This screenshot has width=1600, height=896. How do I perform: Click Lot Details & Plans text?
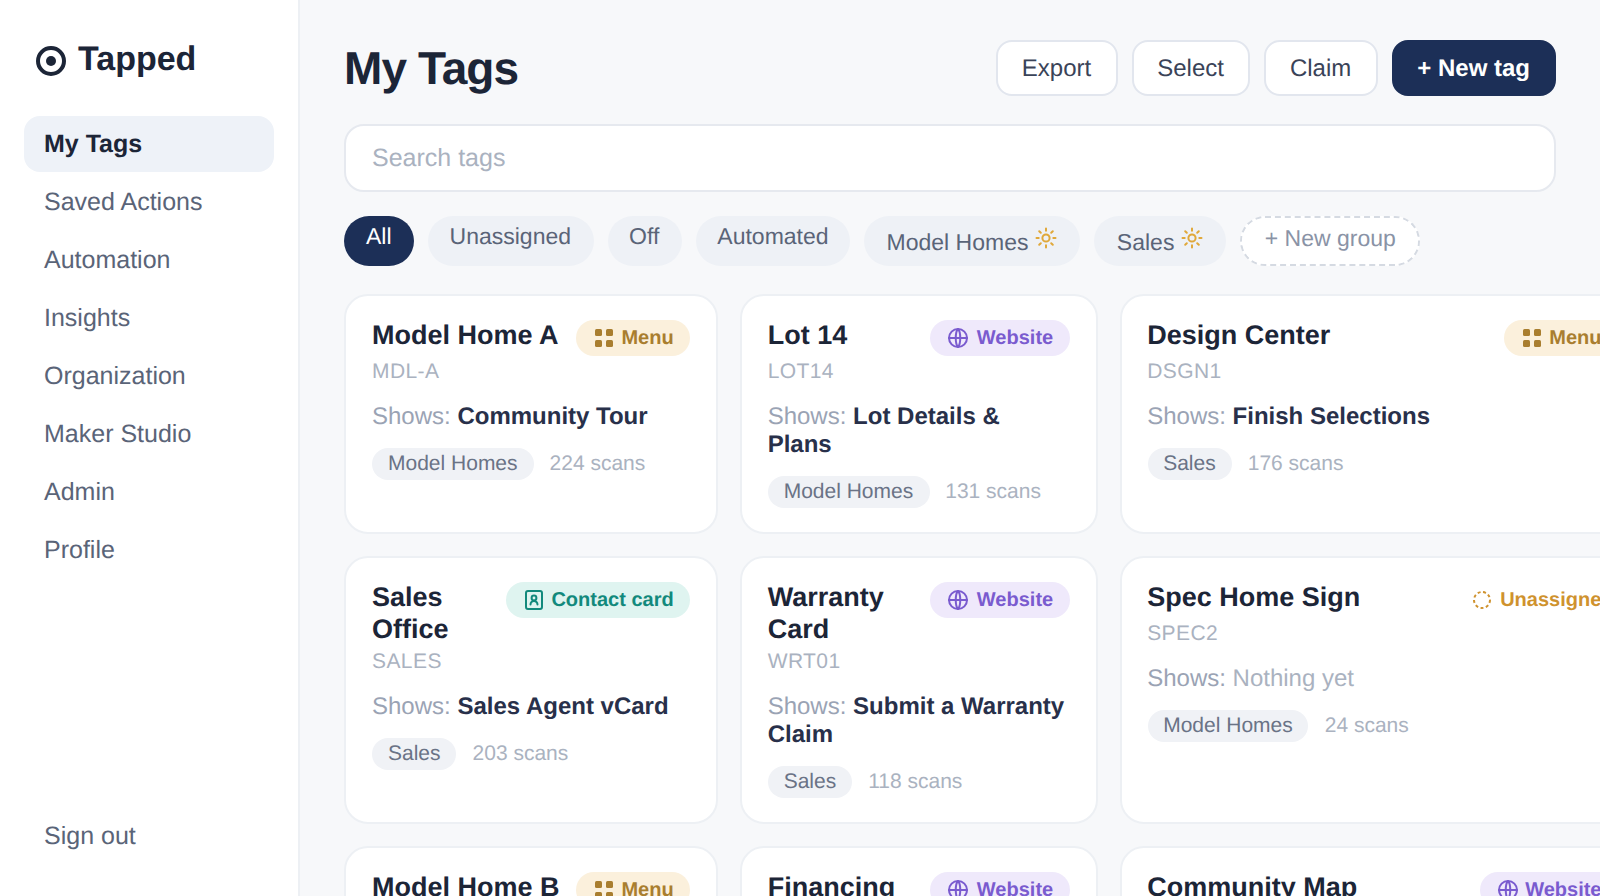[884, 430]
